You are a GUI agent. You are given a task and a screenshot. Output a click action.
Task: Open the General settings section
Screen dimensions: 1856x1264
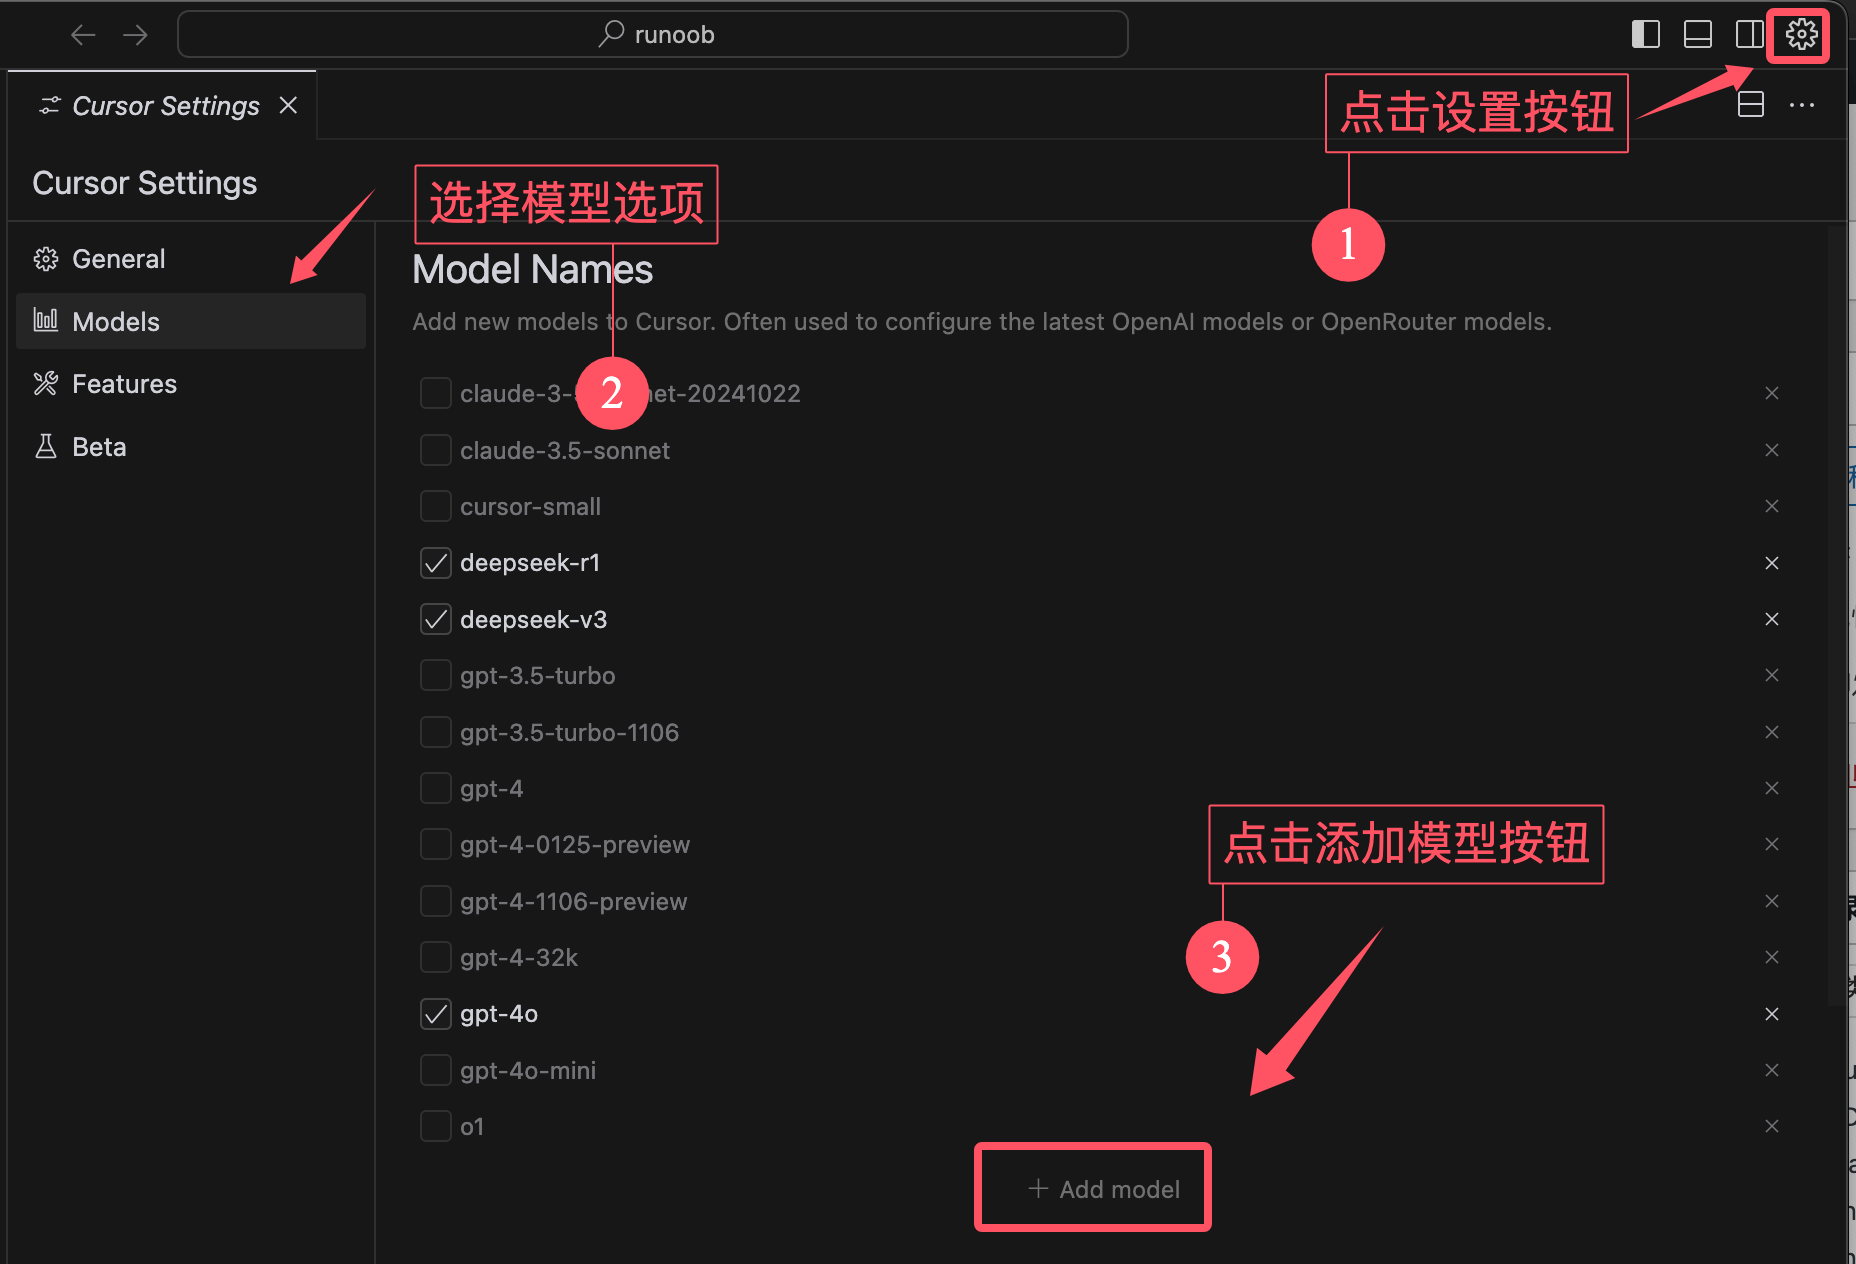[118, 259]
